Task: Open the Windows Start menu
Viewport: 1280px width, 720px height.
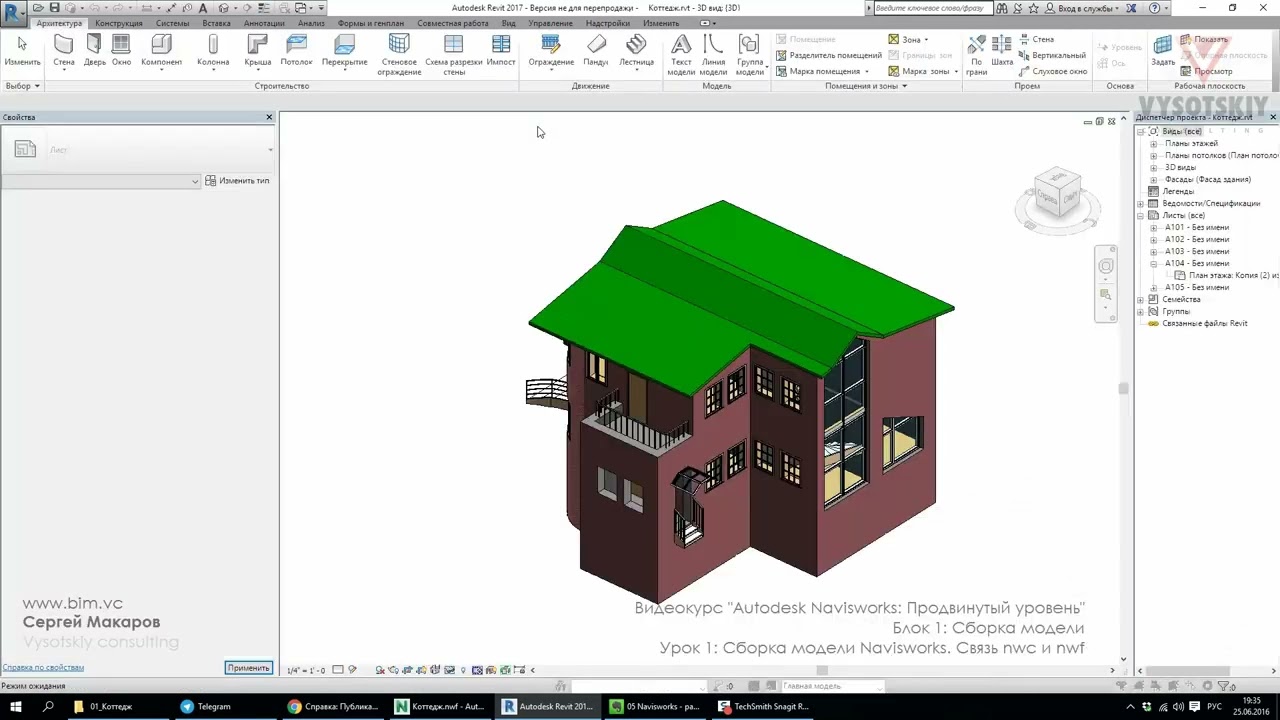Action: (x=16, y=706)
